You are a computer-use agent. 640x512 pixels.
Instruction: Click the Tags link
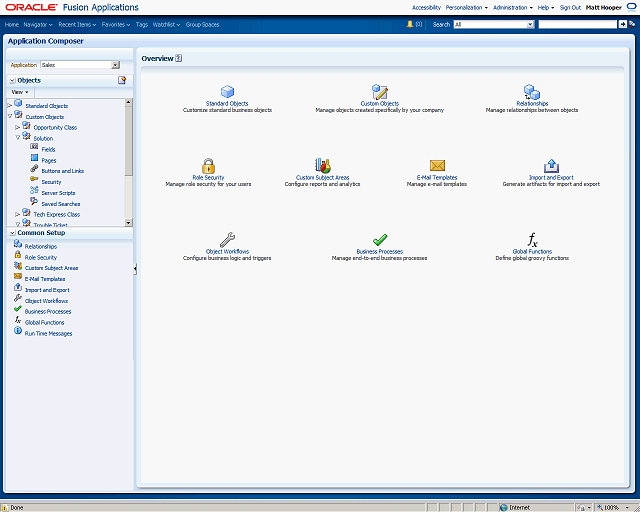(x=142, y=24)
